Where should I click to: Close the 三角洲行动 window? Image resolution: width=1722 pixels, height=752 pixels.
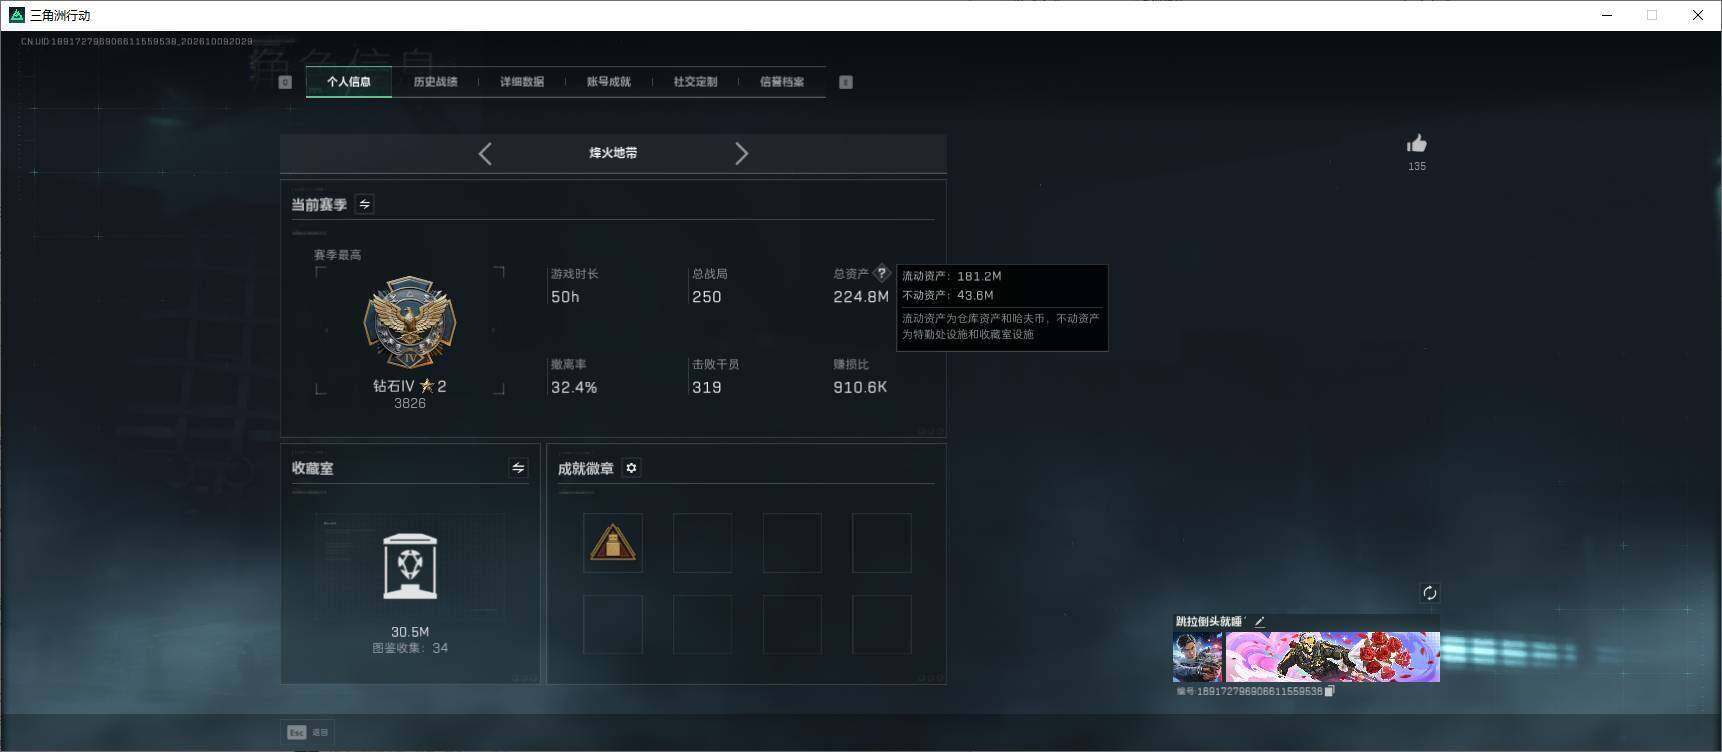click(1697, 15)
